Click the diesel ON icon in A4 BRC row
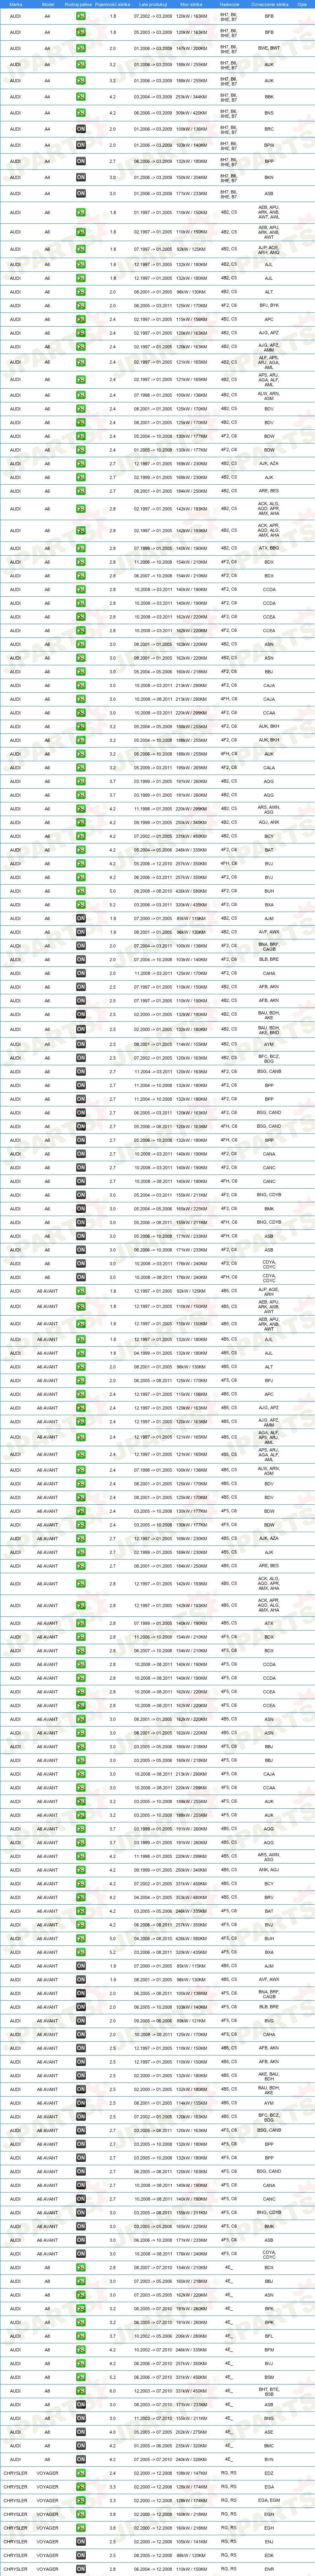Image resolution: width=315 pixels, height=2576 pixels. coord(81,129)
